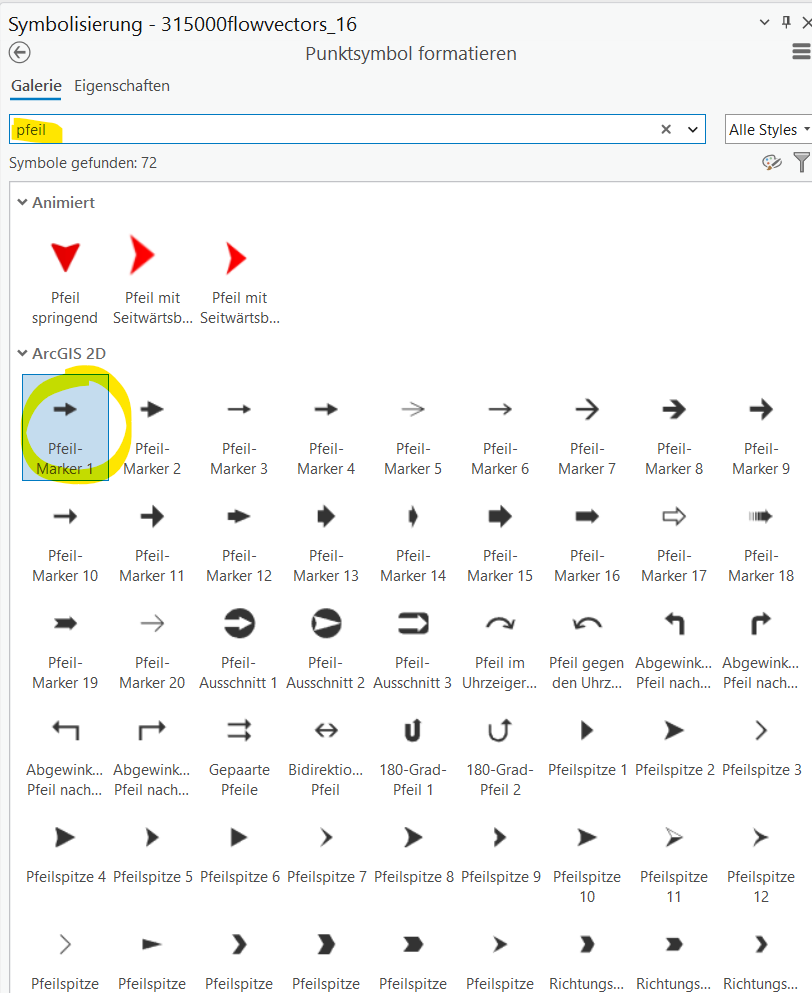Image resolution: width=812 pixels, height=993 pixels.
Task: Open the Alle Styles dropdown
Action: pyautogui.click(x=768, y=129)
